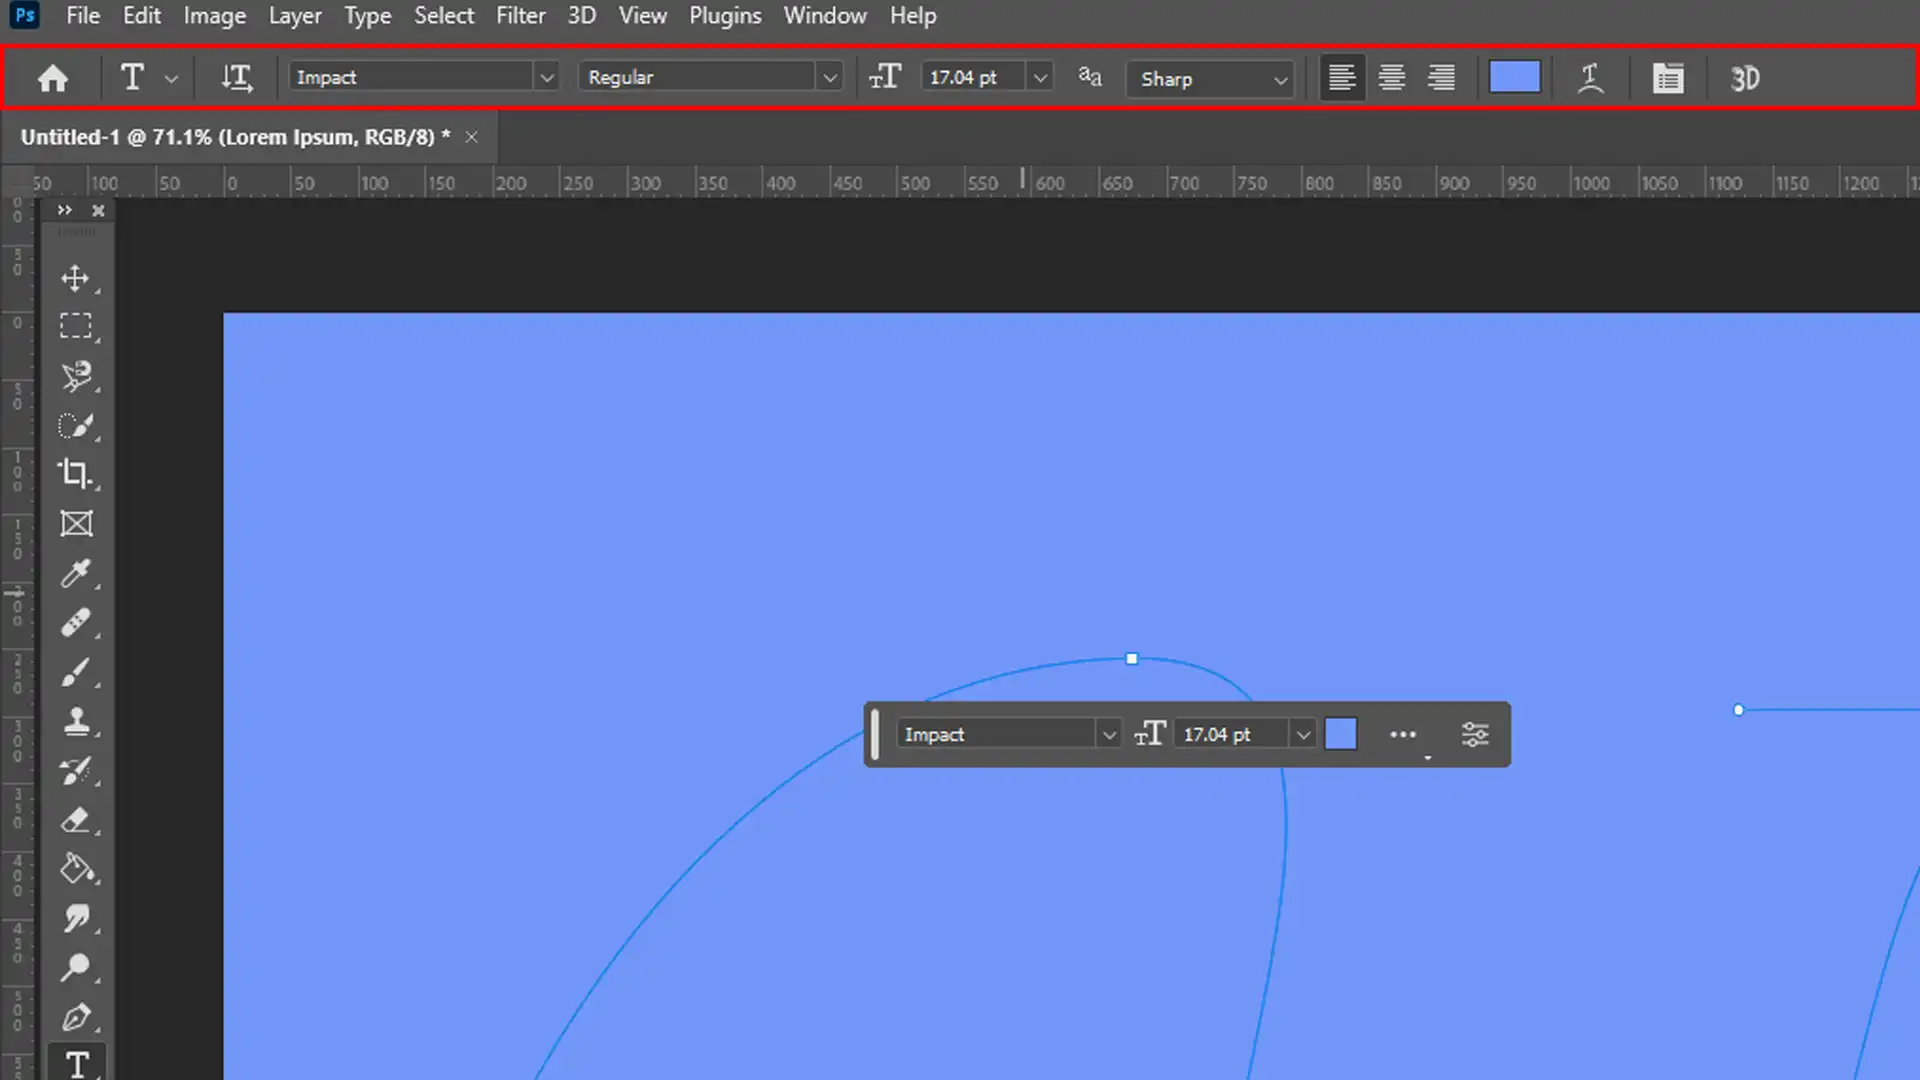Select center align text

tap(1392, 77)
